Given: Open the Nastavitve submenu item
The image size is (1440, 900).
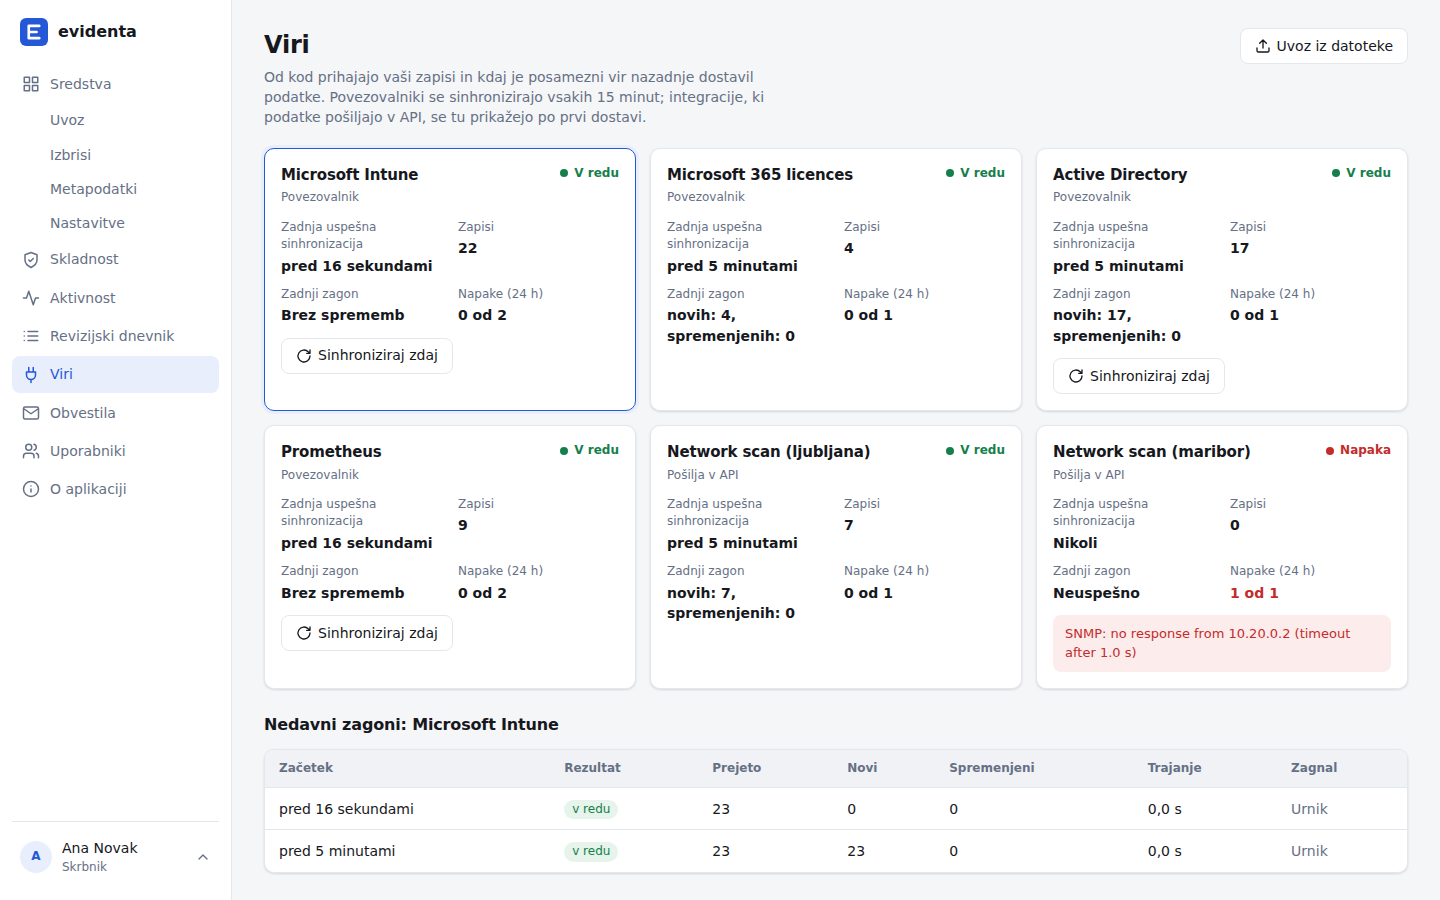Looking at the screenshot, I should 115,223.
